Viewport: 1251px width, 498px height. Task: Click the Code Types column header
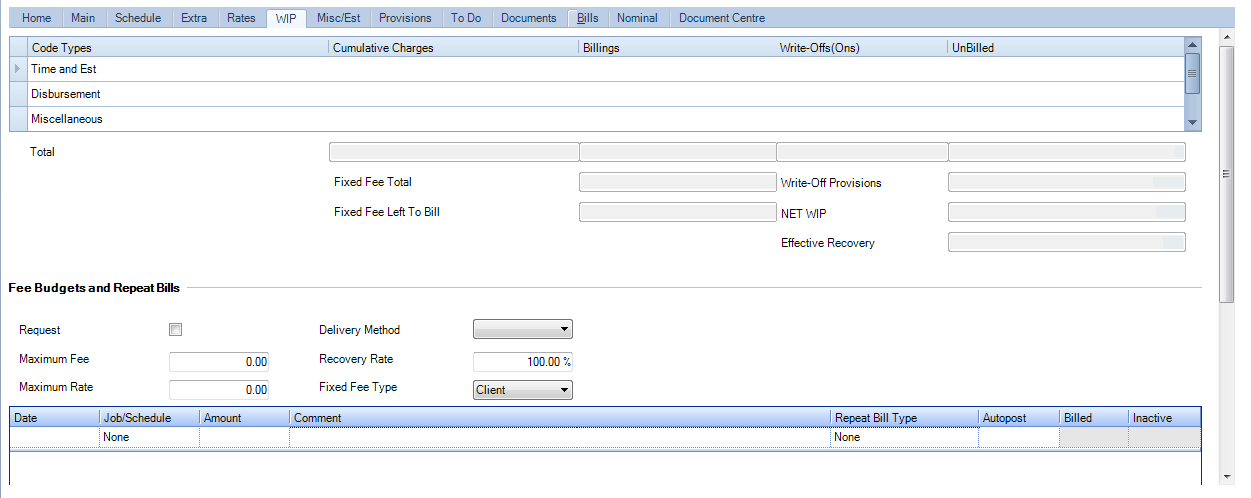[x=179, y=47]
